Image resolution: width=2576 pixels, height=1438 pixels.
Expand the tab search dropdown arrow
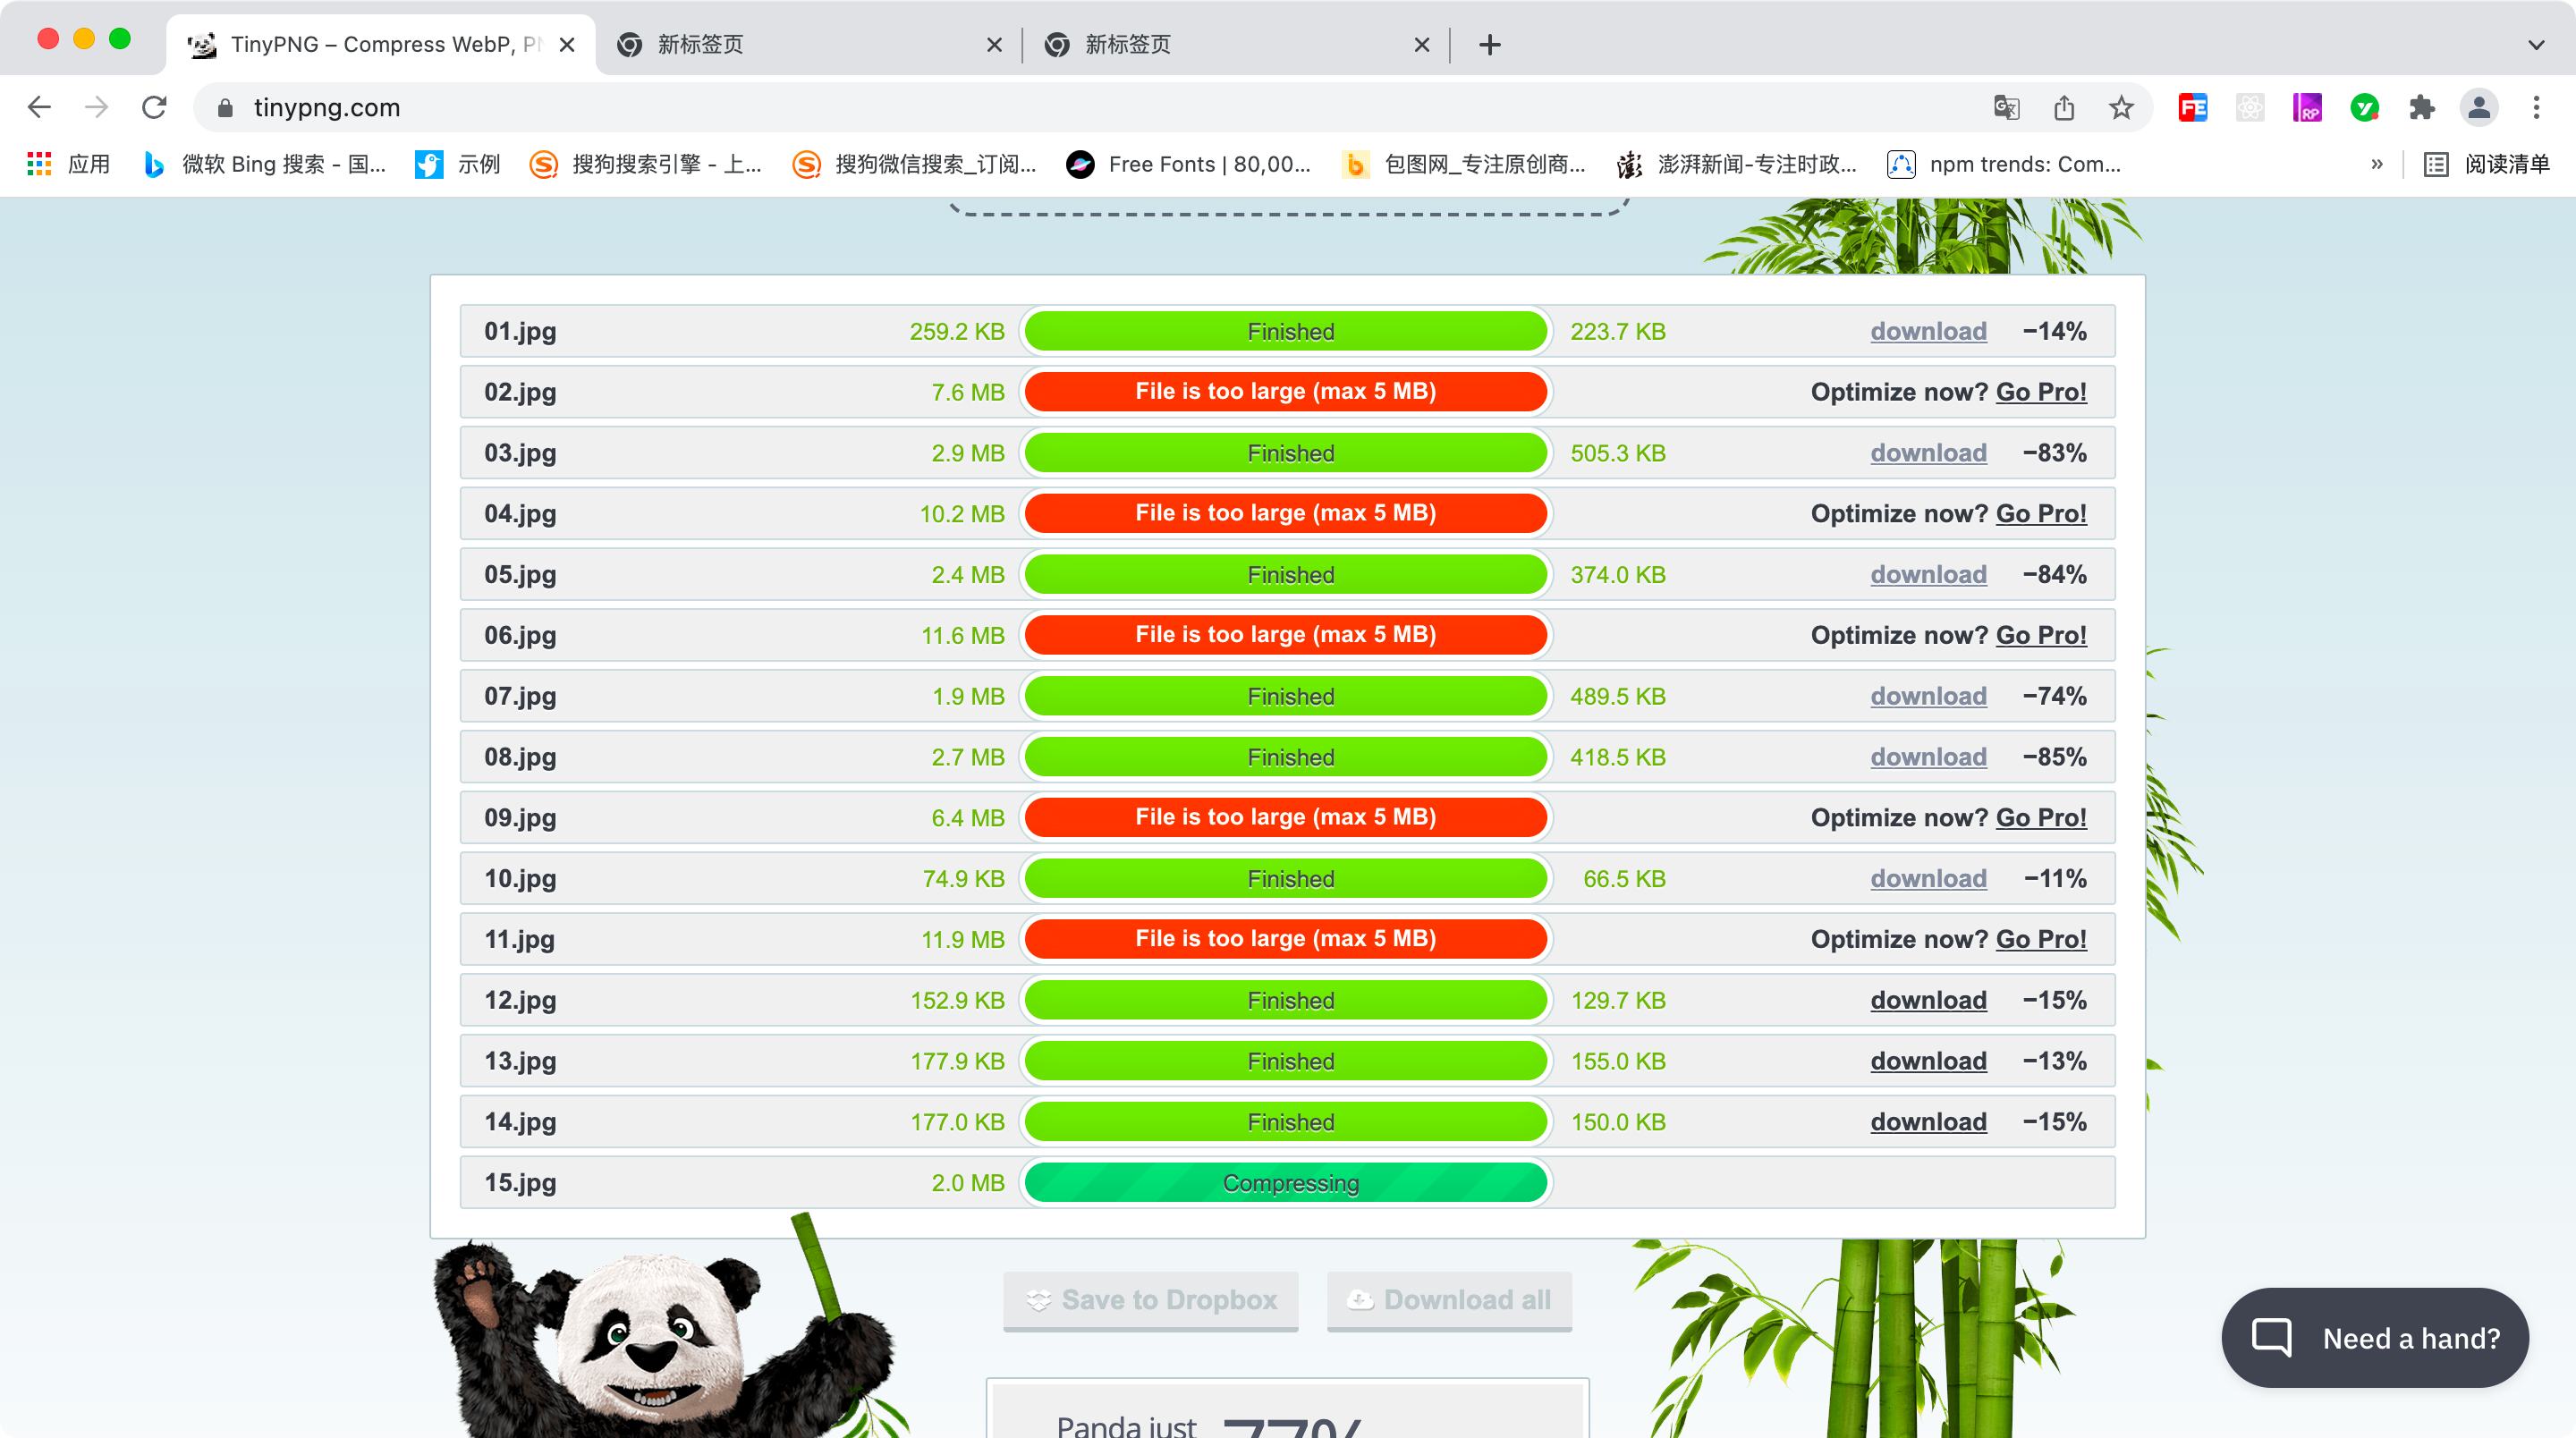(x=2536, y=44)
